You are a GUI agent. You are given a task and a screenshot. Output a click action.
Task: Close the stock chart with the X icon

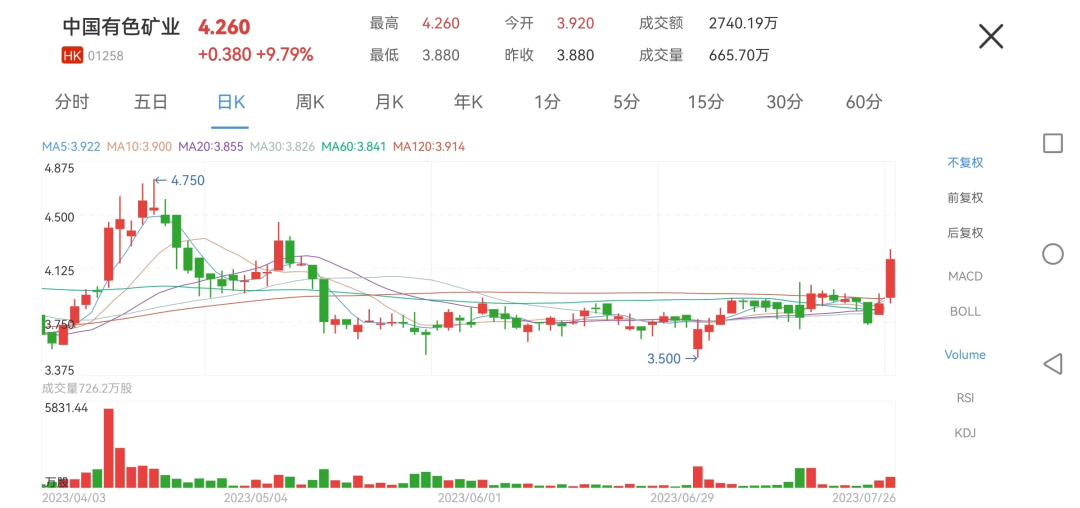click(x=991, y=36)
